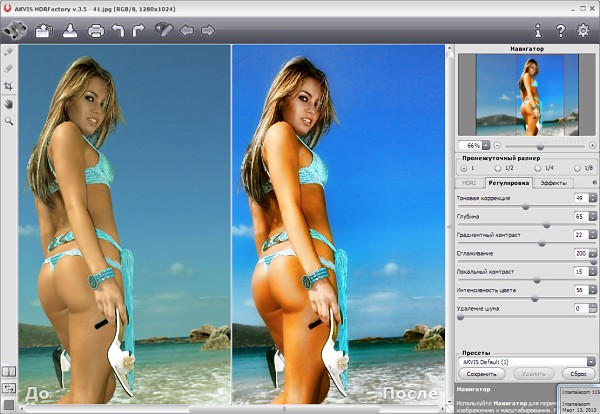The image size is (600, 414).
Task: Open the AKVIS Default presets dropdown
Action: 592,361
